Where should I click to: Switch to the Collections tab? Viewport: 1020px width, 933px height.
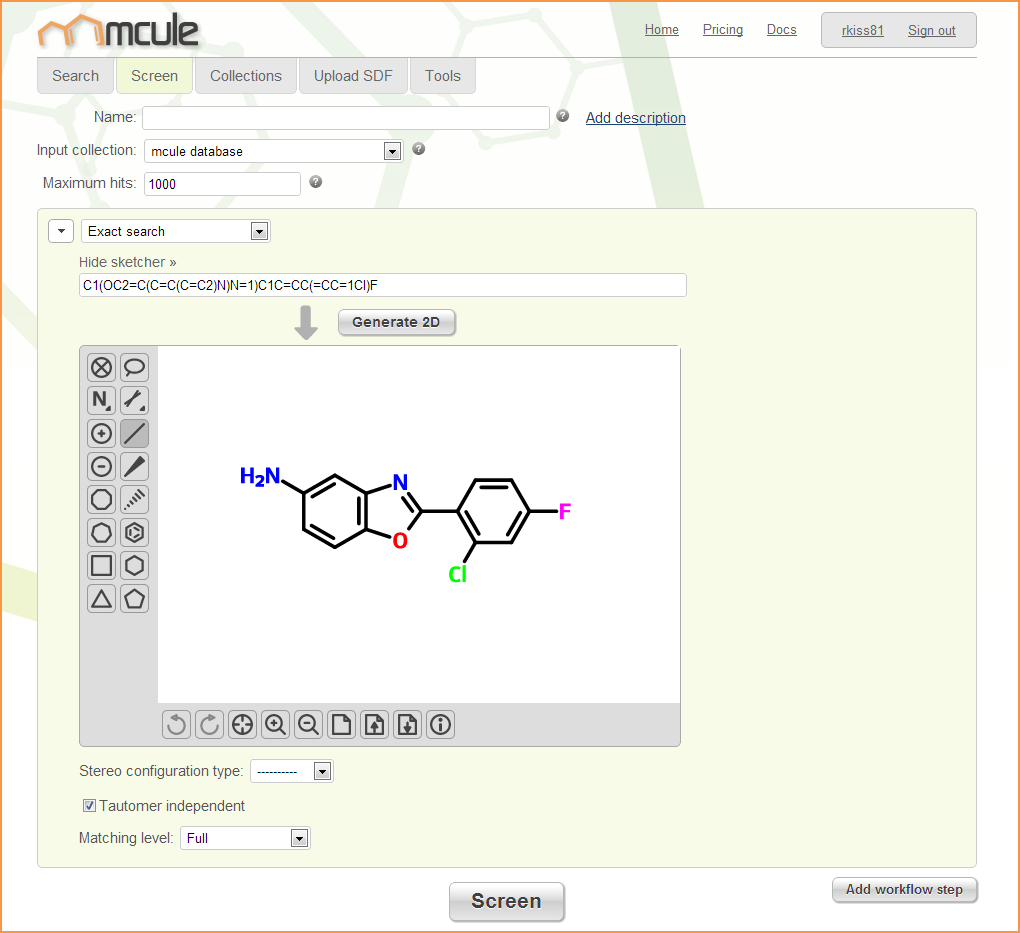click(x=246, y=76)
